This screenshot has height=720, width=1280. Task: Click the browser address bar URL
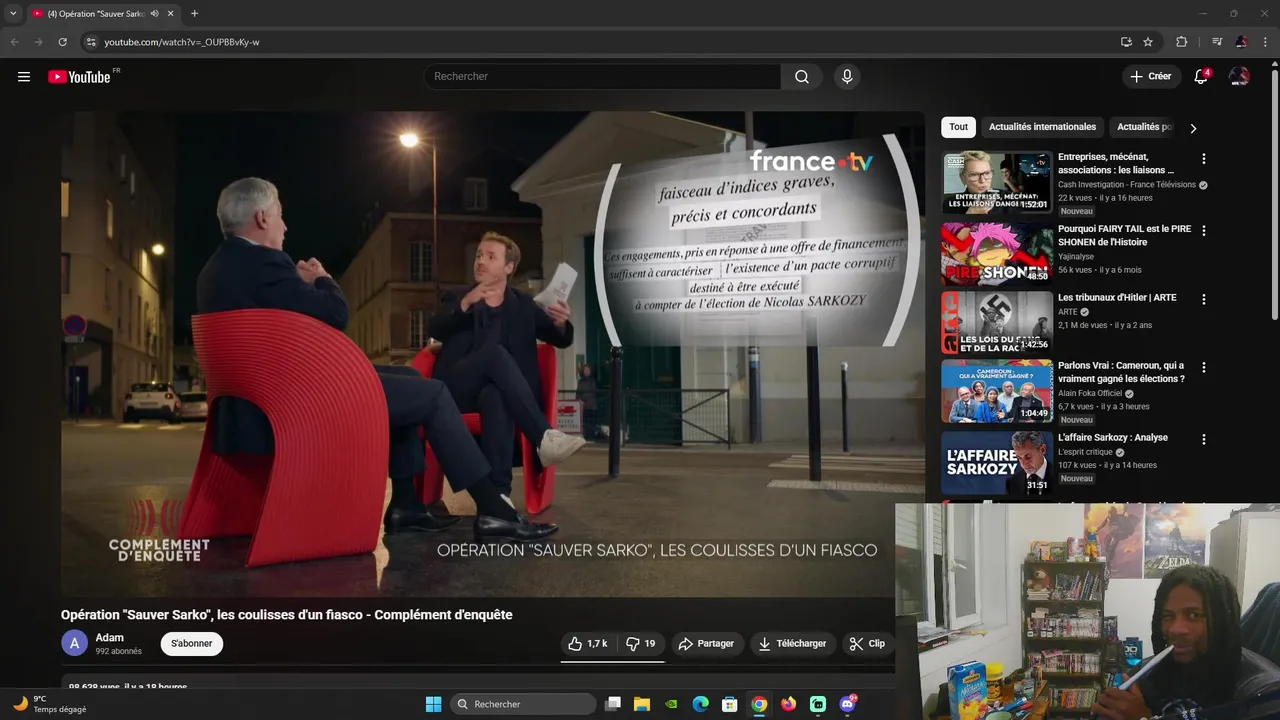tap(182, 42)
